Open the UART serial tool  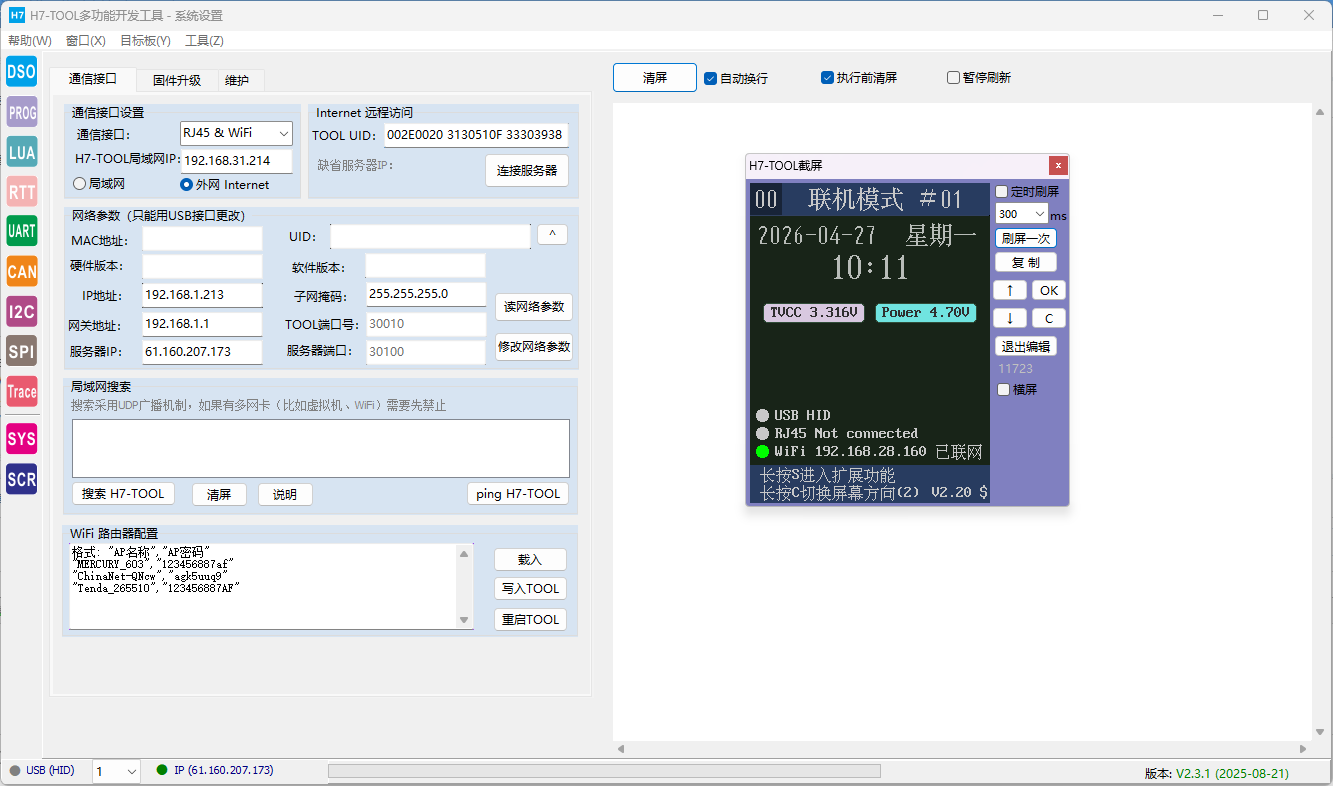(21, 231)
